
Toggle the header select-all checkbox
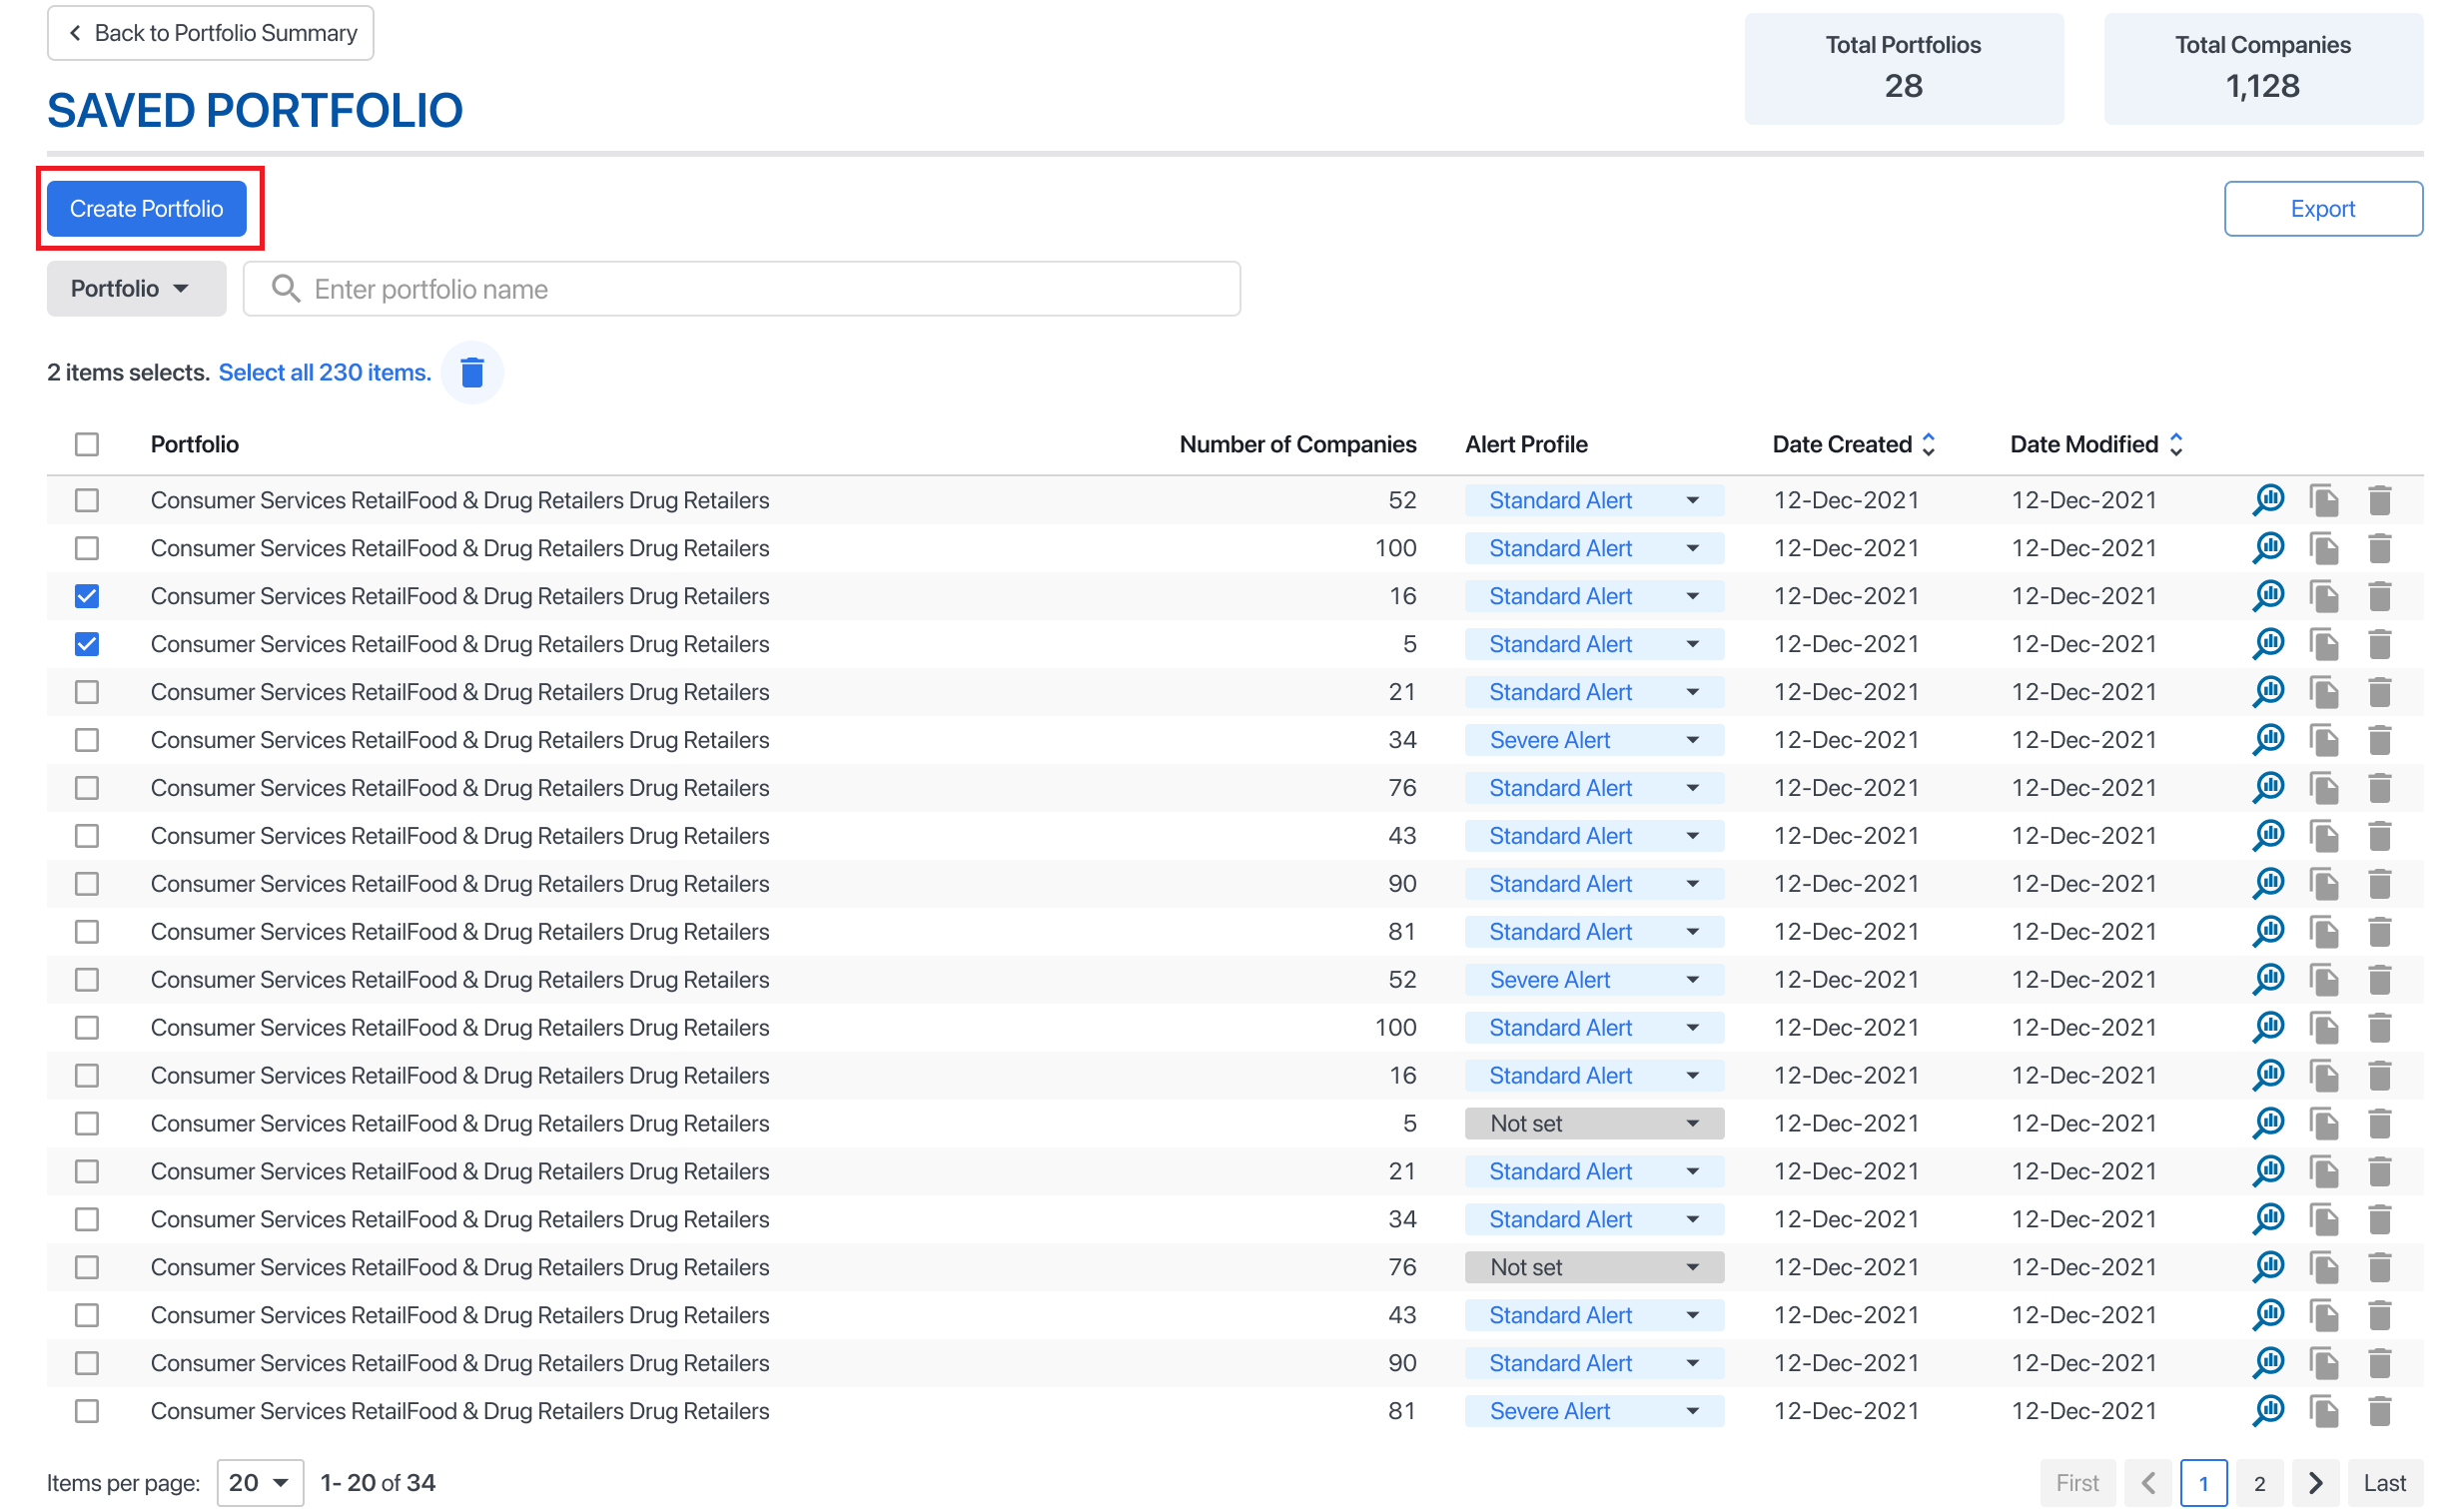point(87,444)
